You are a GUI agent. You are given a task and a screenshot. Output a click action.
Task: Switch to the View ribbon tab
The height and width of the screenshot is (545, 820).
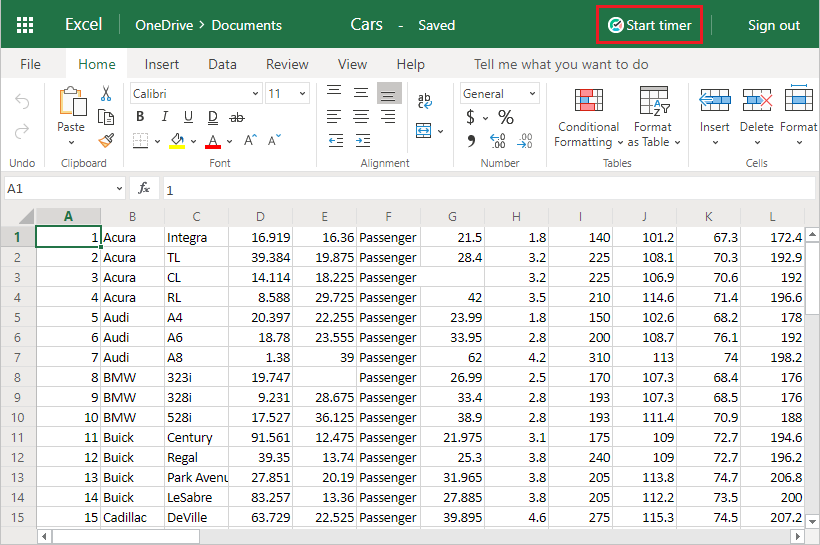(x=352, y=64)
